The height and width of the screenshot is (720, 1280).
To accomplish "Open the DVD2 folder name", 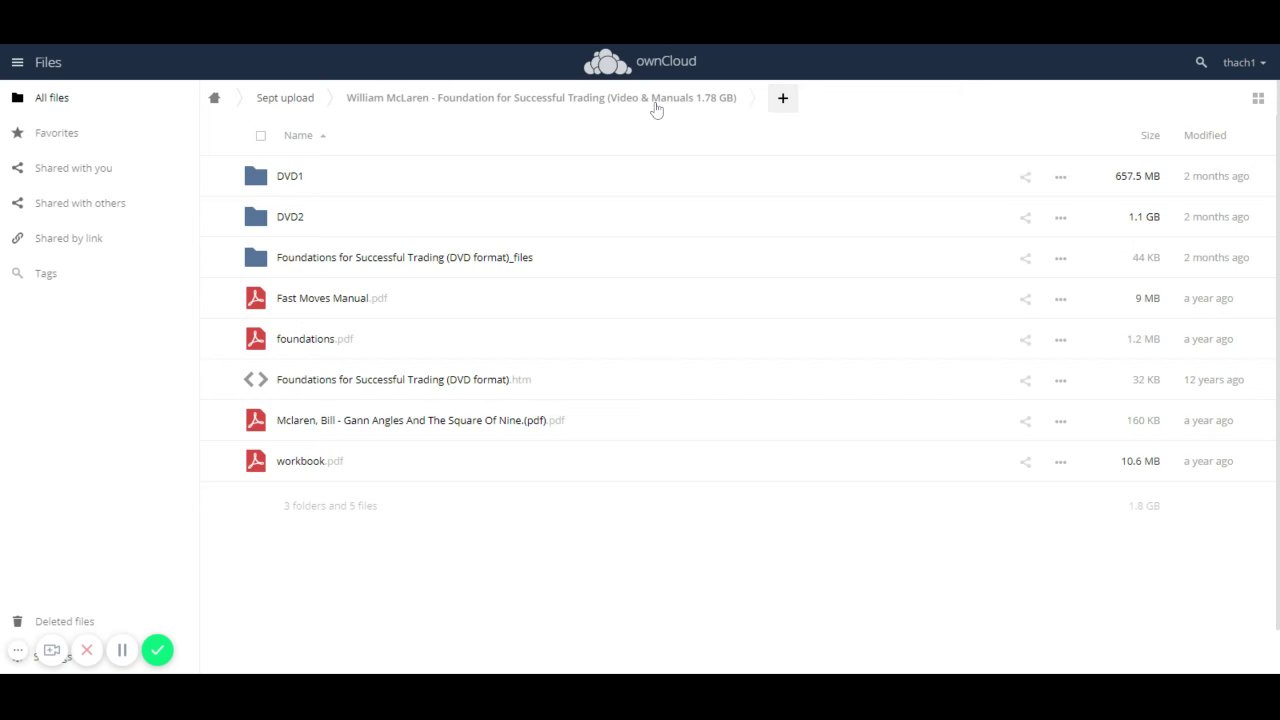I will (290, 217).
